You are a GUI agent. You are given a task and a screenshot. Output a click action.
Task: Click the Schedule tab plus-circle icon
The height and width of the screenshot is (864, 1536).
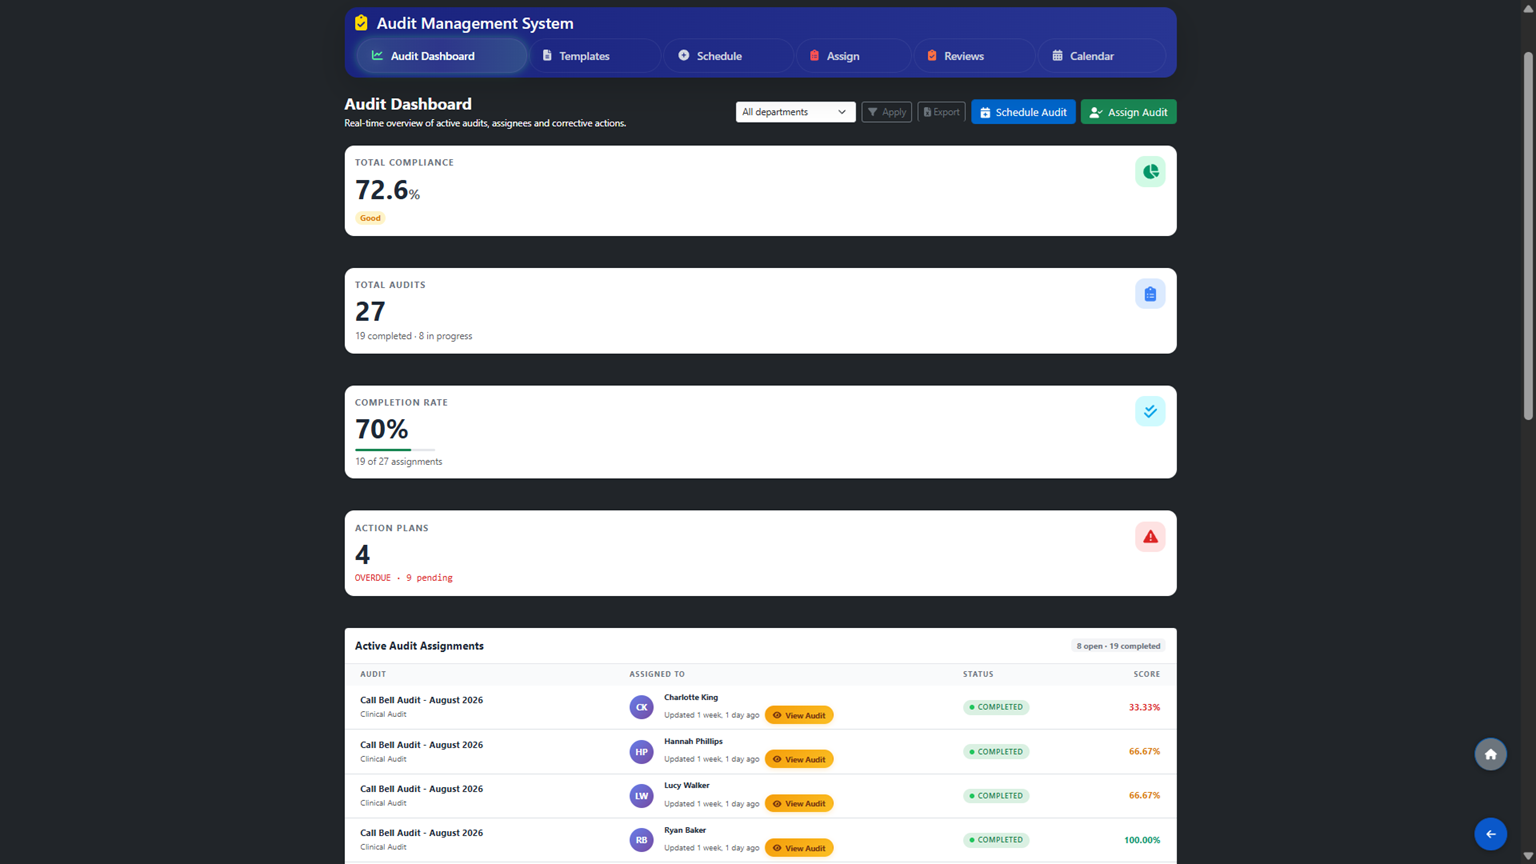[684, 56]
